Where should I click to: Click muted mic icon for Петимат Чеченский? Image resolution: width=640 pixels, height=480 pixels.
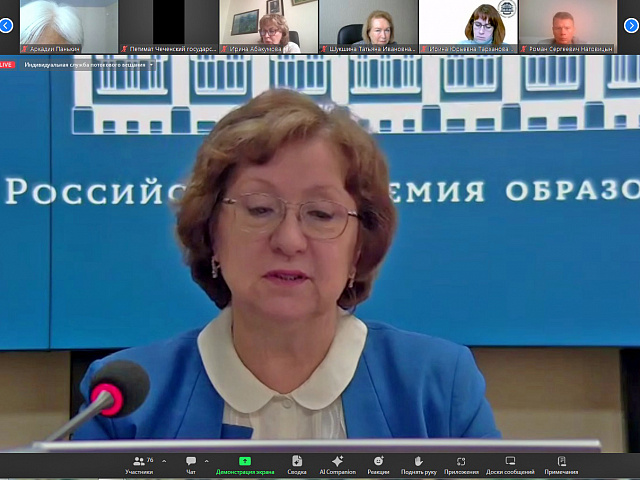tap(124, 49)
